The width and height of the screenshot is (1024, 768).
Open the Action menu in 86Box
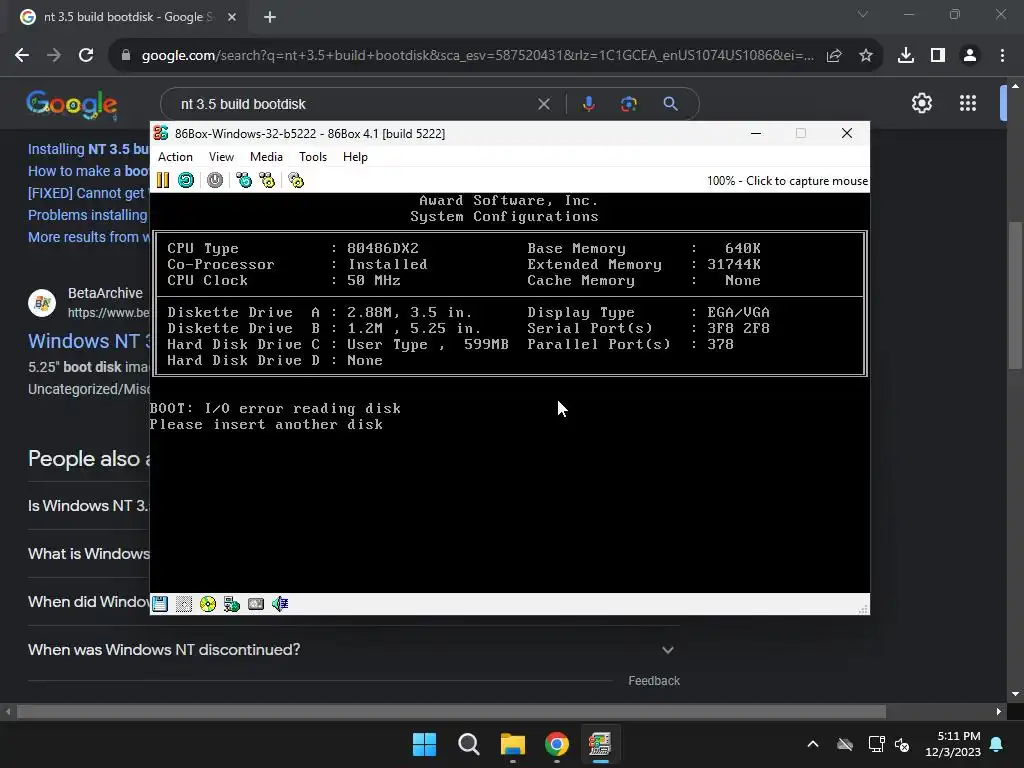(175, 157)
